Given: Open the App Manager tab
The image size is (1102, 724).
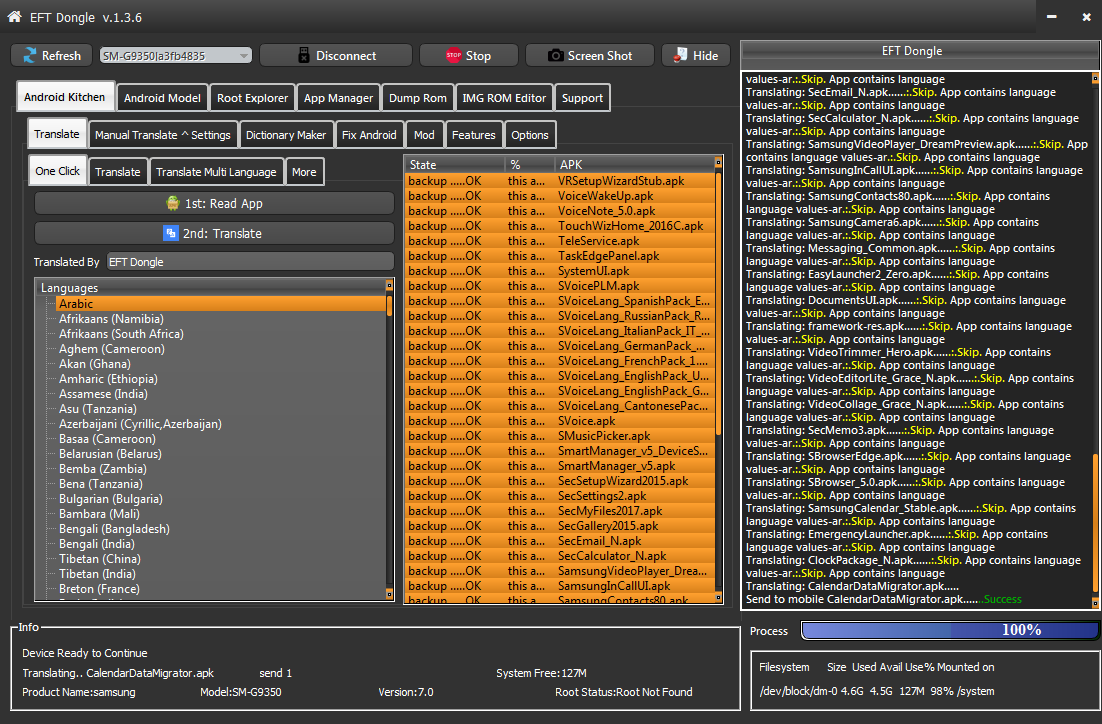Looking at the screenshot, I should (338, 98).
